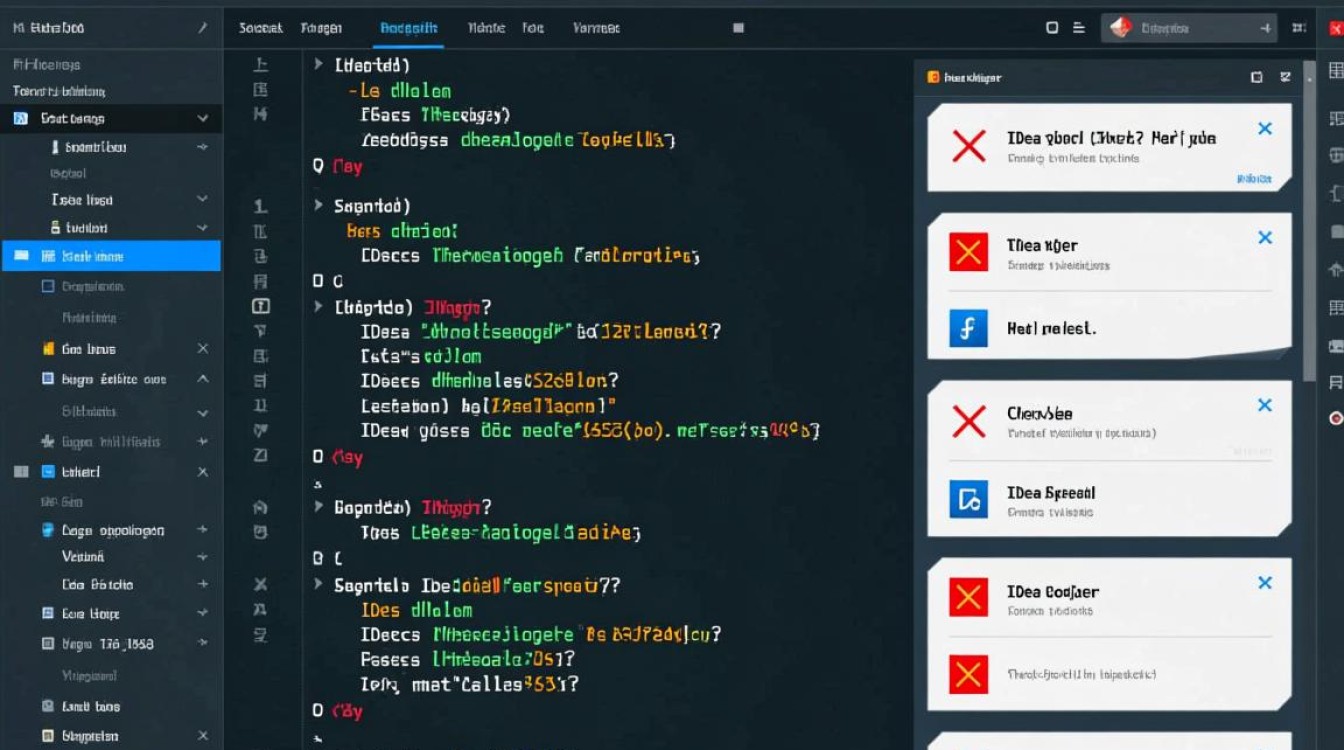1344x750 pixels.
Task: Click the bug-shaped icon in the sidebar tree
Action: (47, 441)
